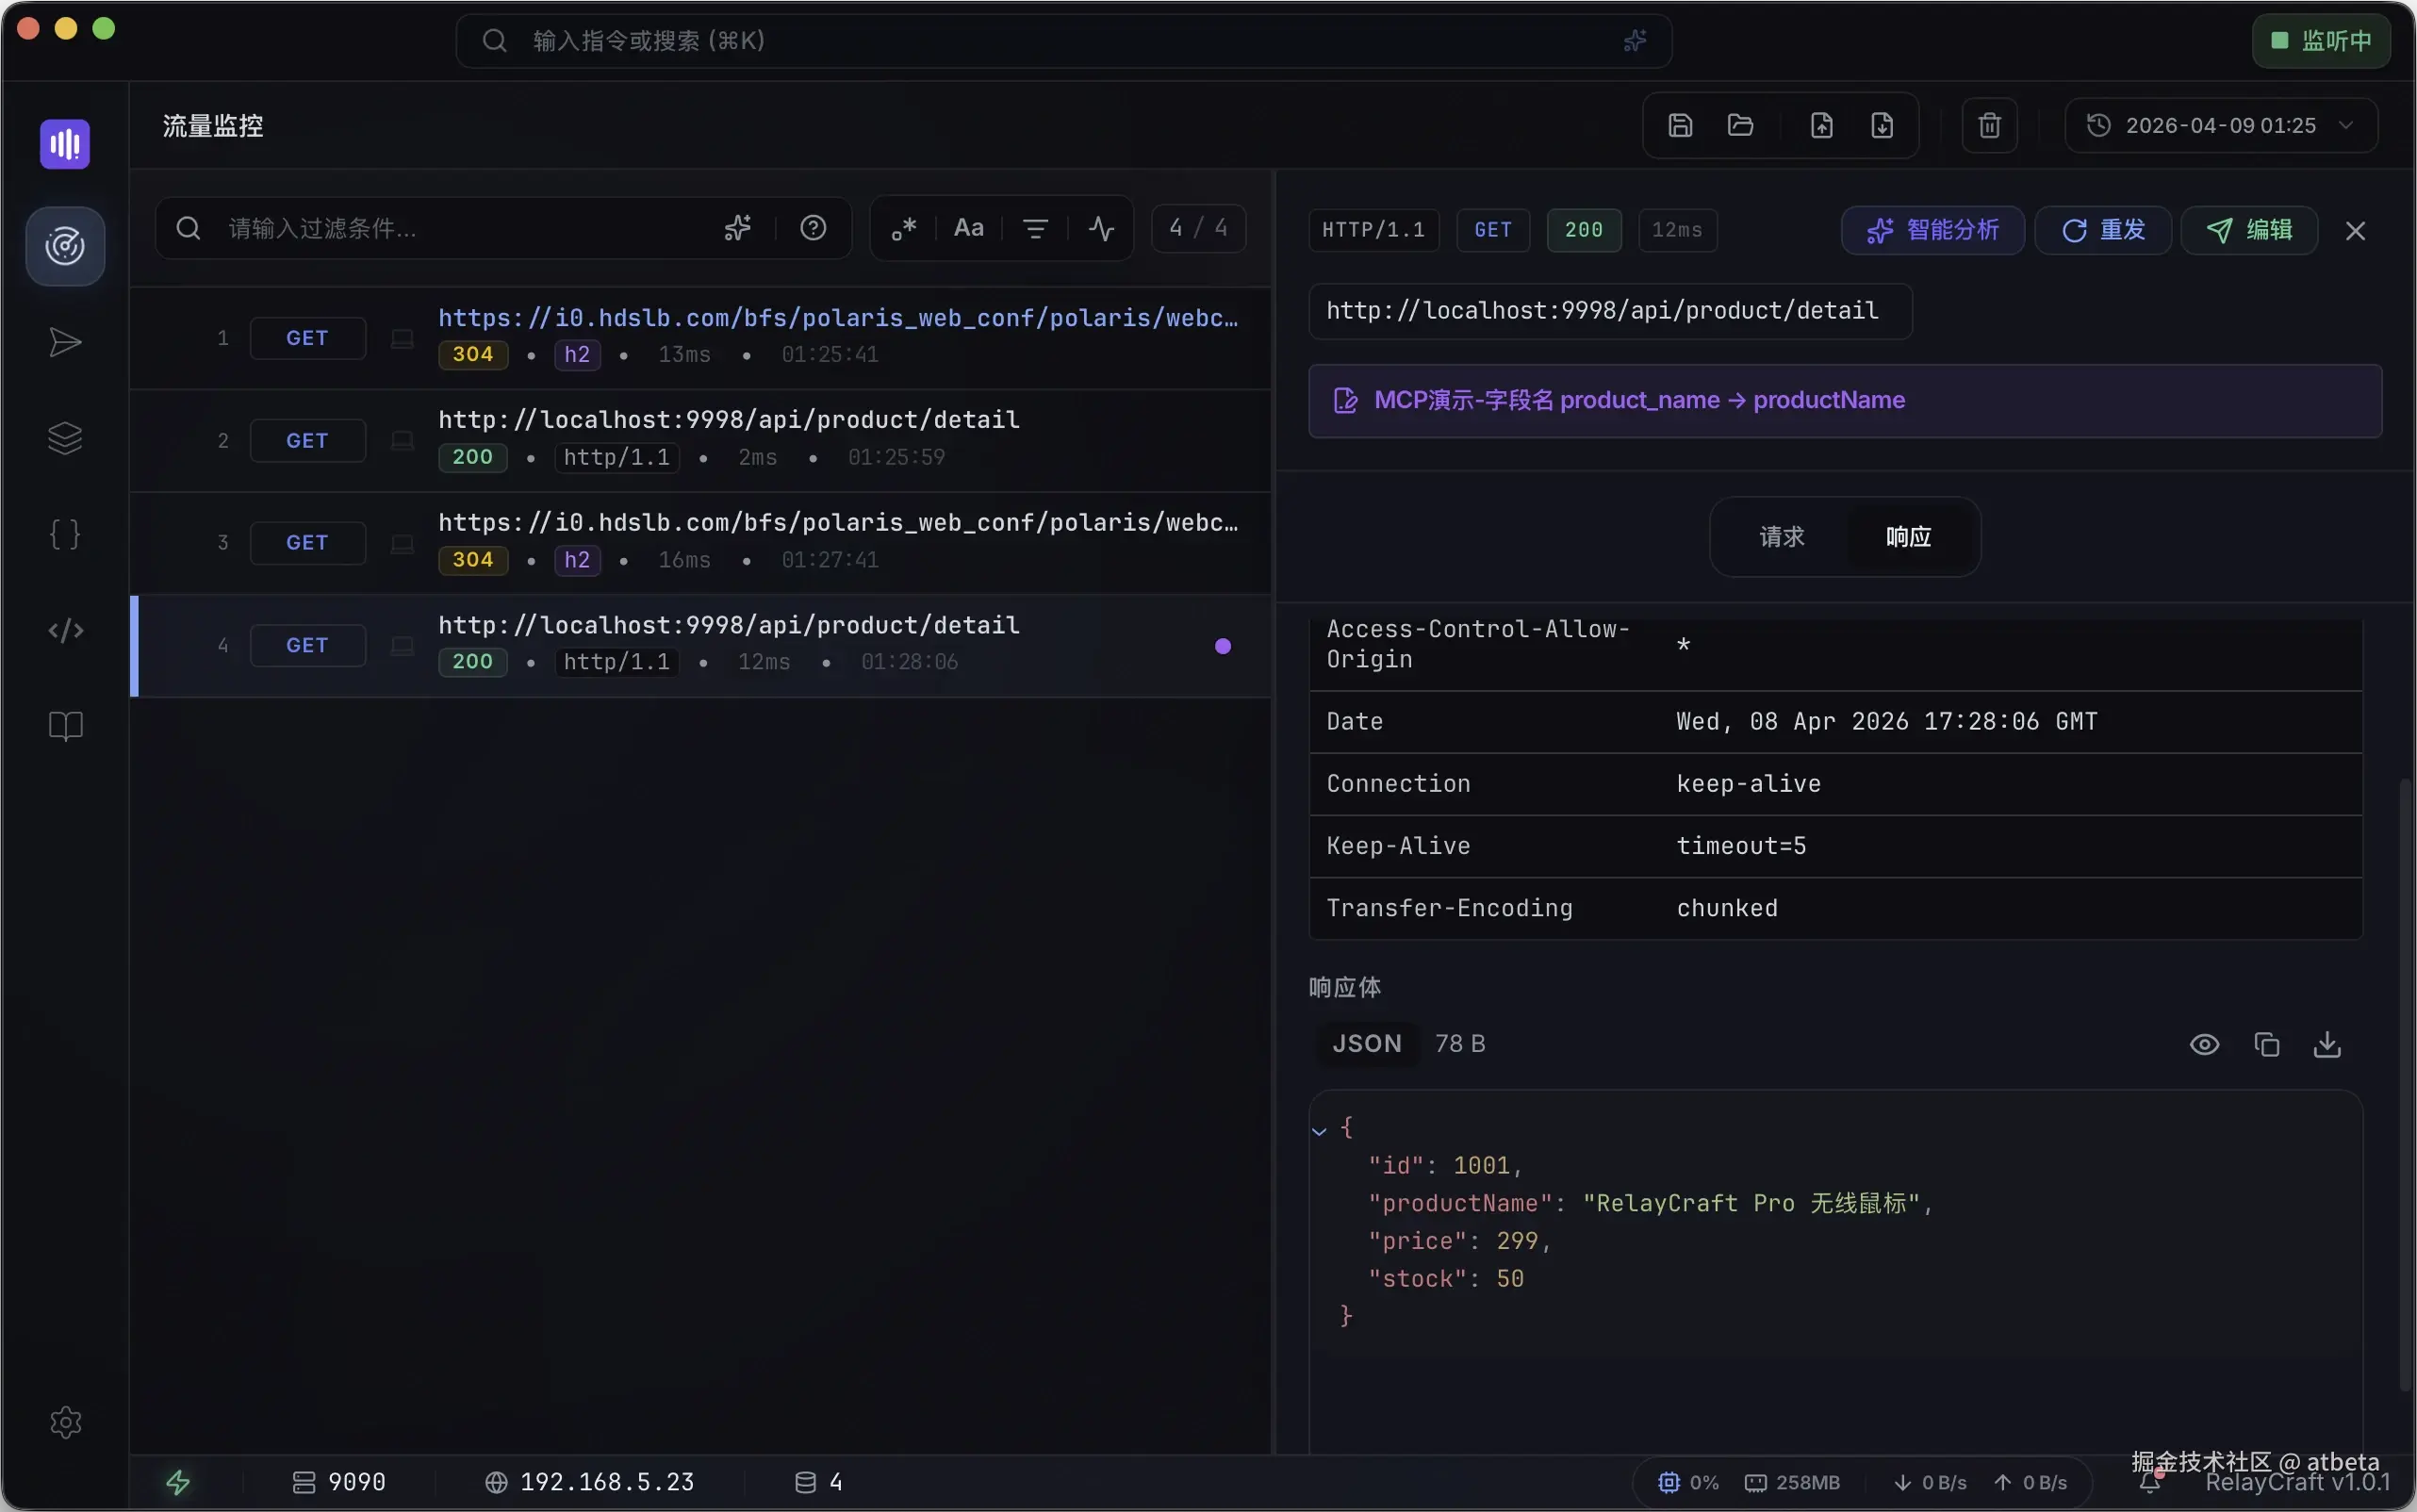The image size is (2417, 1512).
Task: Open the 2026-04-09 01:25 session dropdown
Action: click(x=2220, y=126)
